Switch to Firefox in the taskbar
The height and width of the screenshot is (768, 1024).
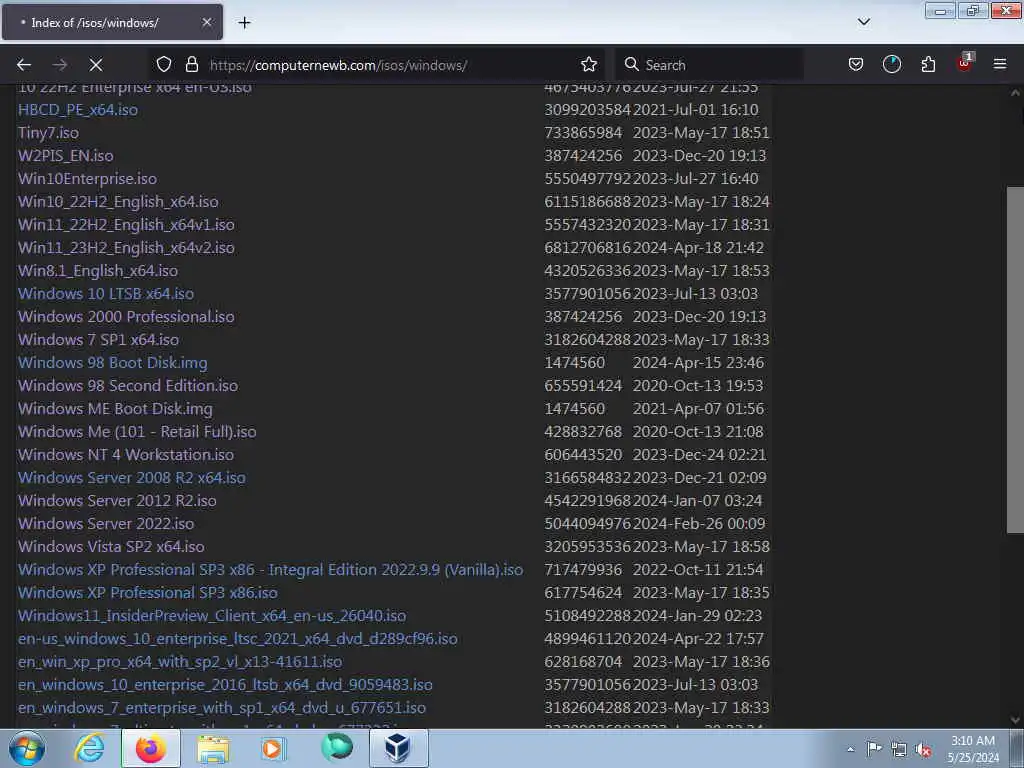tap(150, 748)
